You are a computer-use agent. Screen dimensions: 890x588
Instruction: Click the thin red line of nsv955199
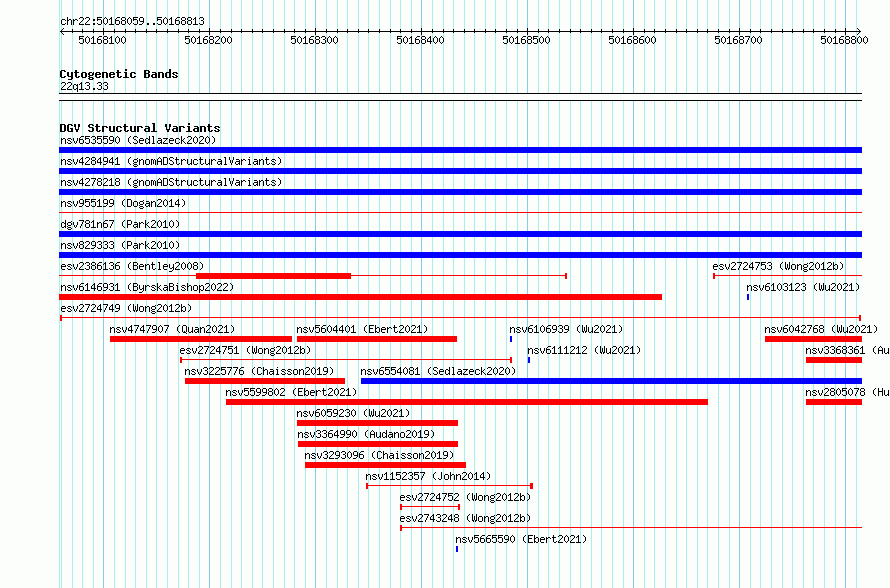click(x=460, y=213)
